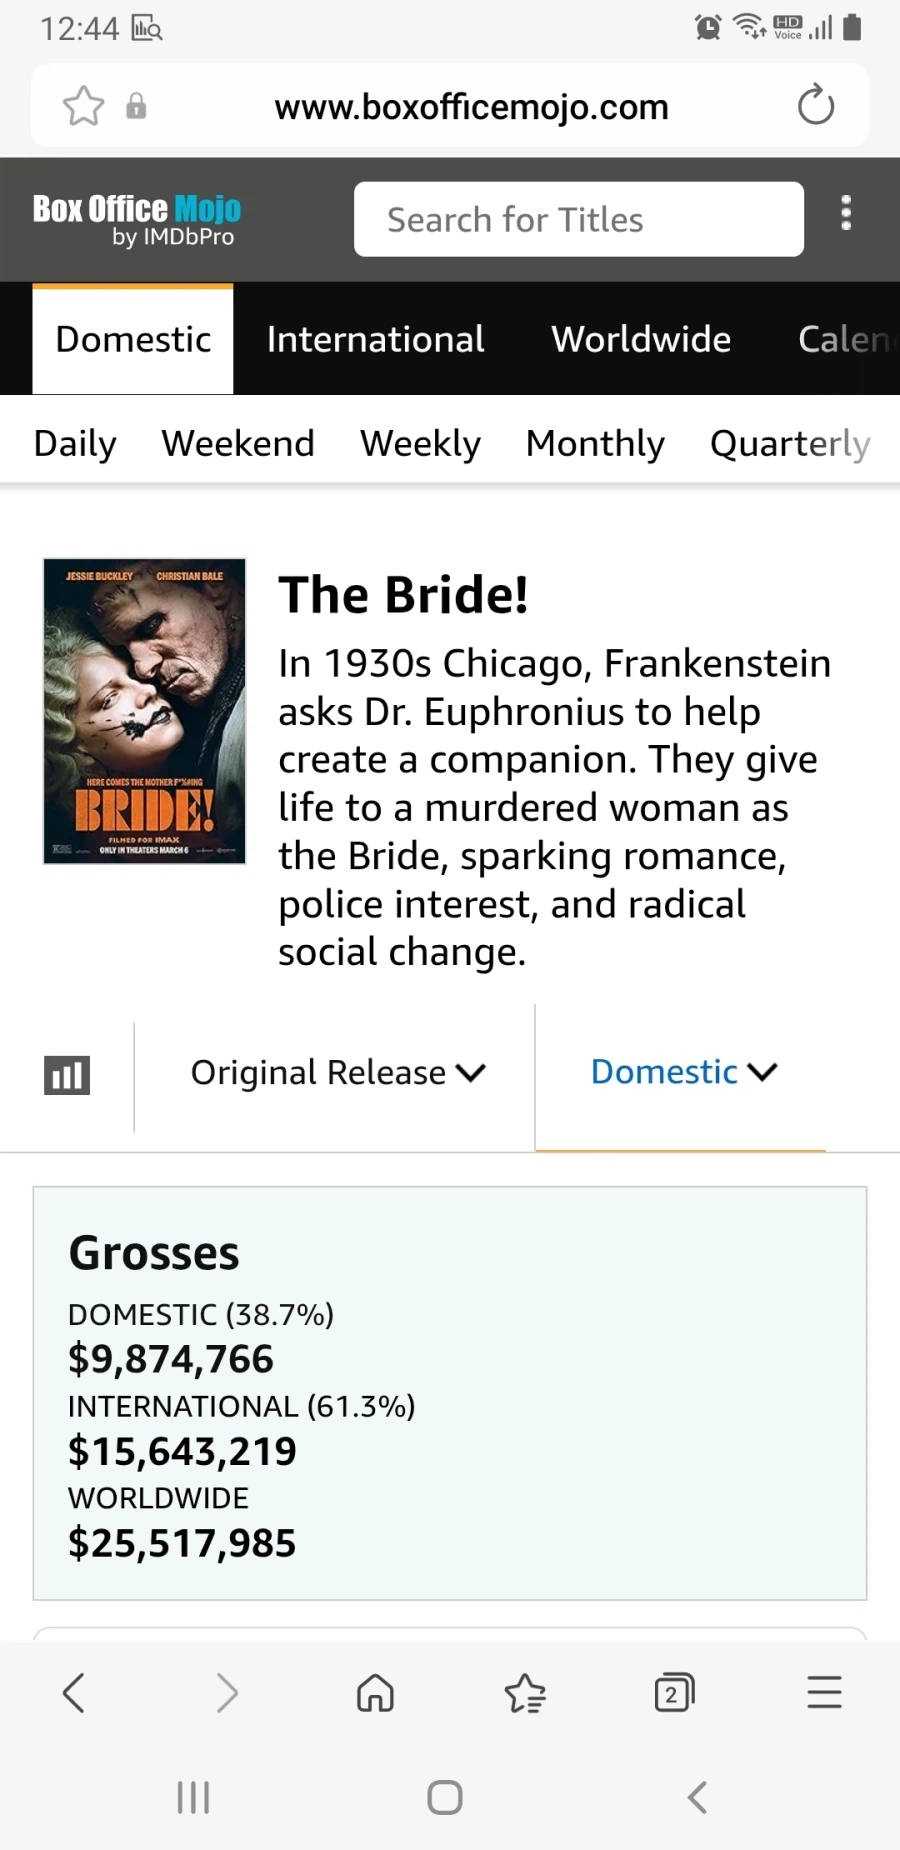Switch to the Worldwide tab
The width and height of the screenshot is (900, 1850).
pos(641,340)
